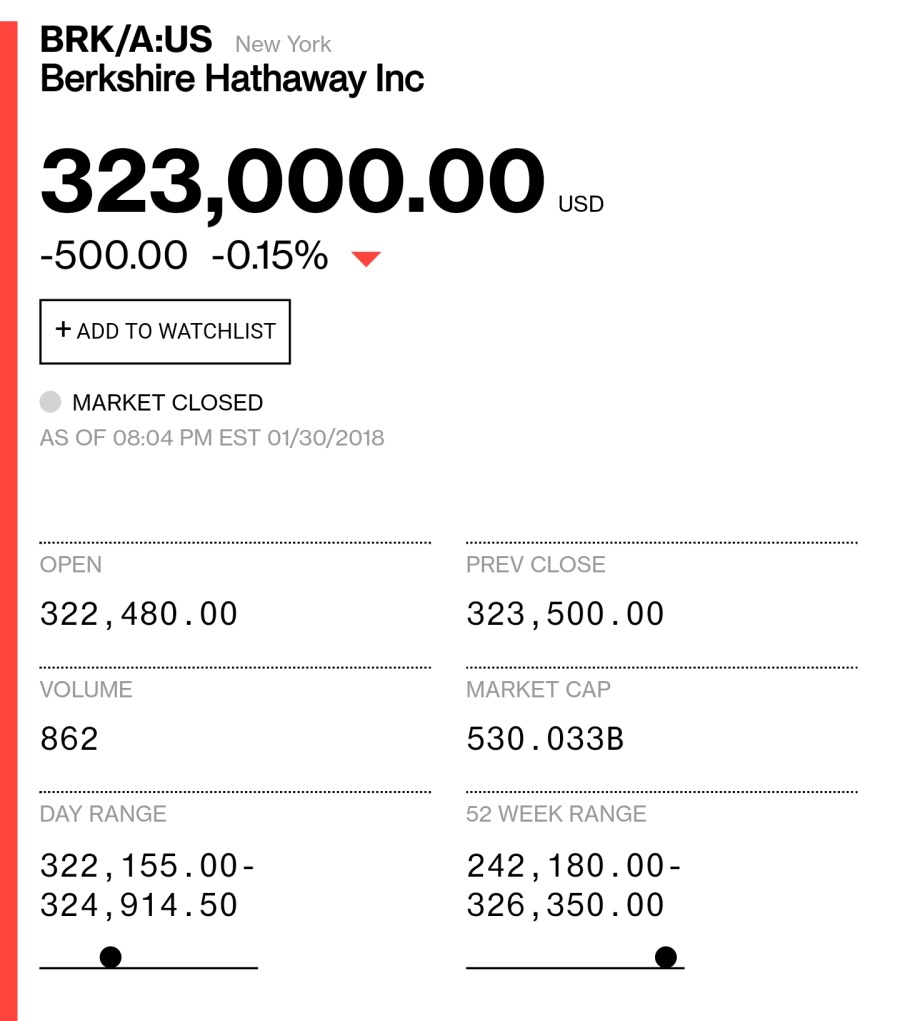Image resolution: width=900 pixels, height=1021 pixels.
Task: Click the gray Market Closed status dot
Action: point(50,402)
